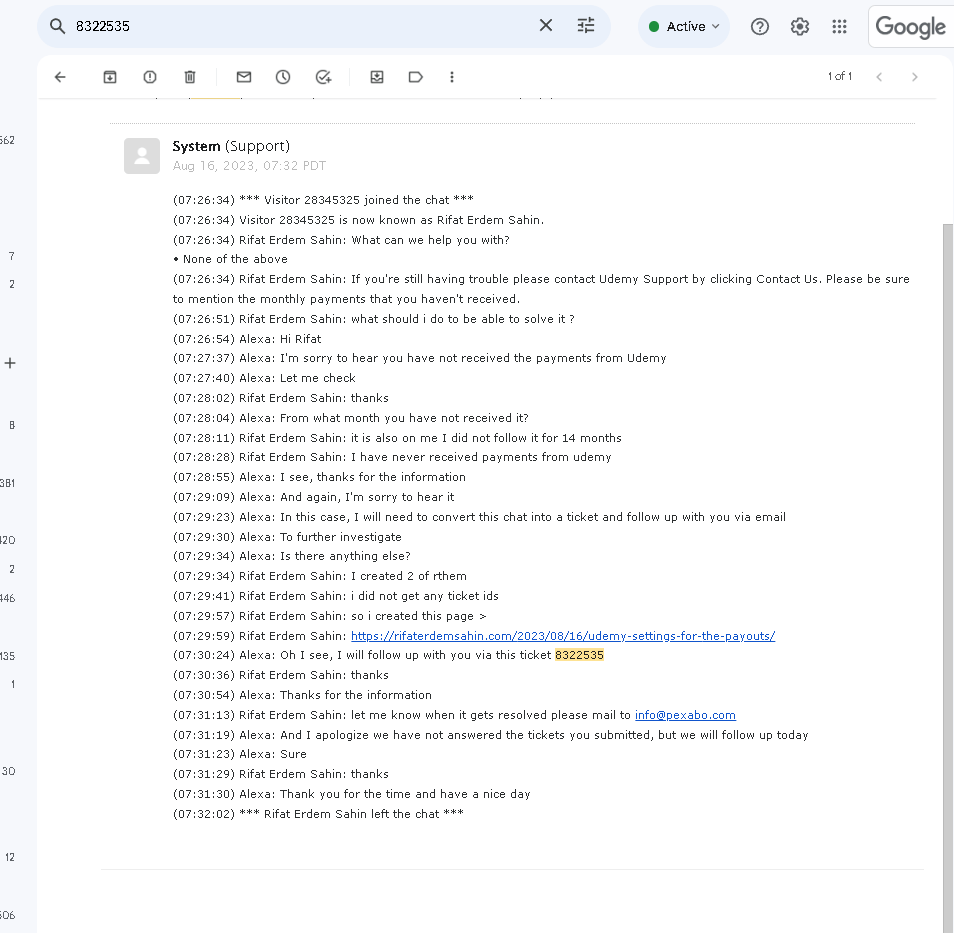
Task: Click the System (Support) sender name
Action: pyautogui.click(x=231, y=146)
